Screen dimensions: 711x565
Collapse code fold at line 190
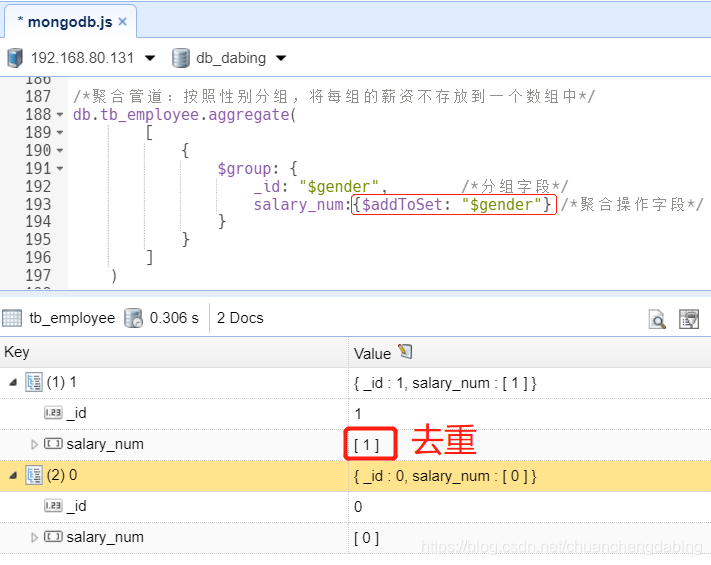(60, 151)
